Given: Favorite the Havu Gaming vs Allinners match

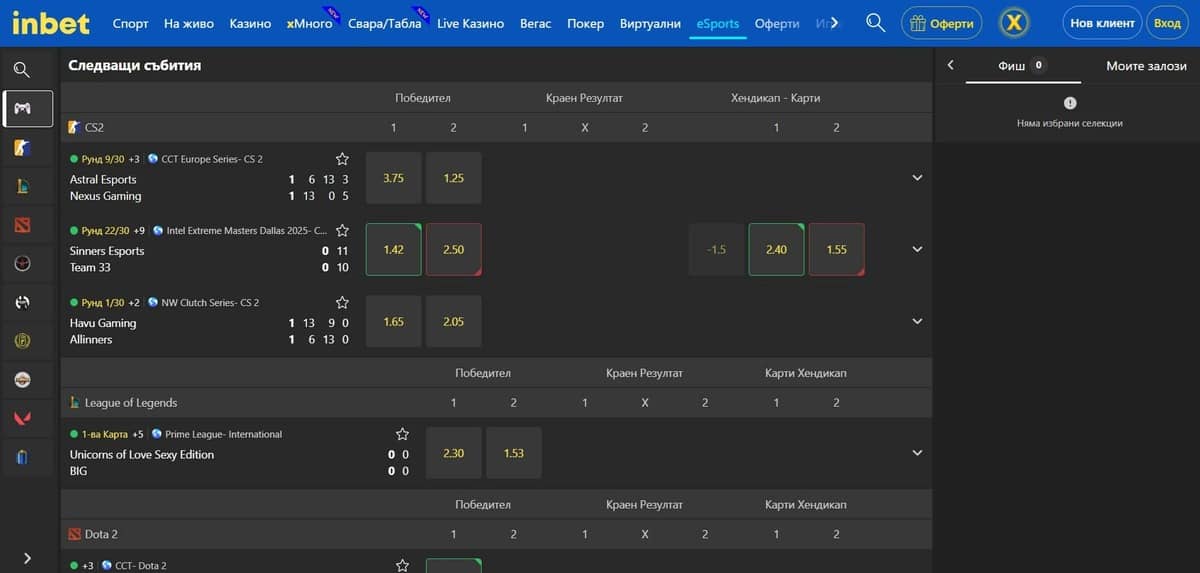Looking at the screenshot, I should (342, 302).
